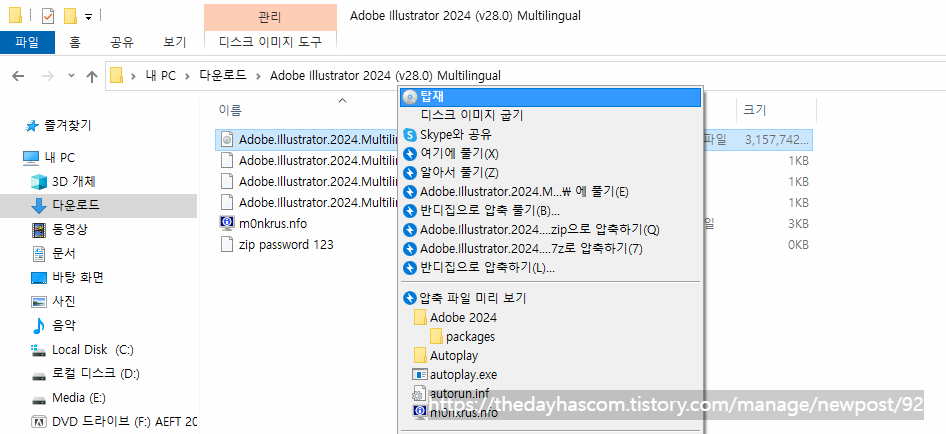Expand chevron after 다운로드 breadcrumb
Viewport: 946px width, 434px height.
[258, 76]
